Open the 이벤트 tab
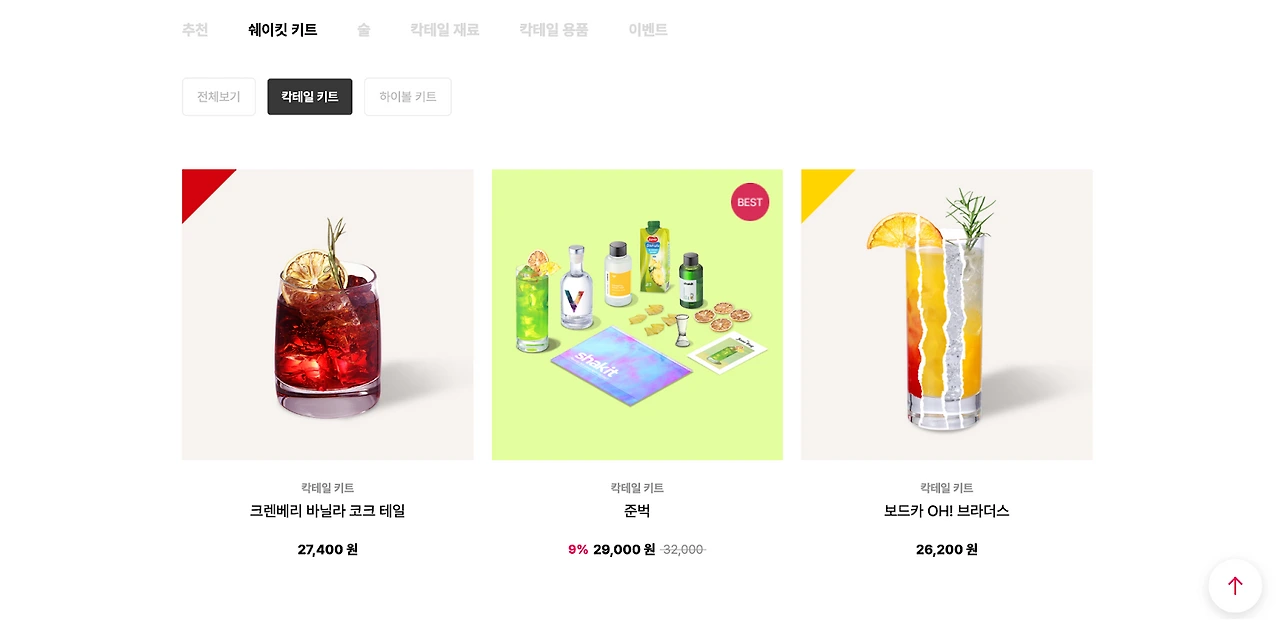 648,30
